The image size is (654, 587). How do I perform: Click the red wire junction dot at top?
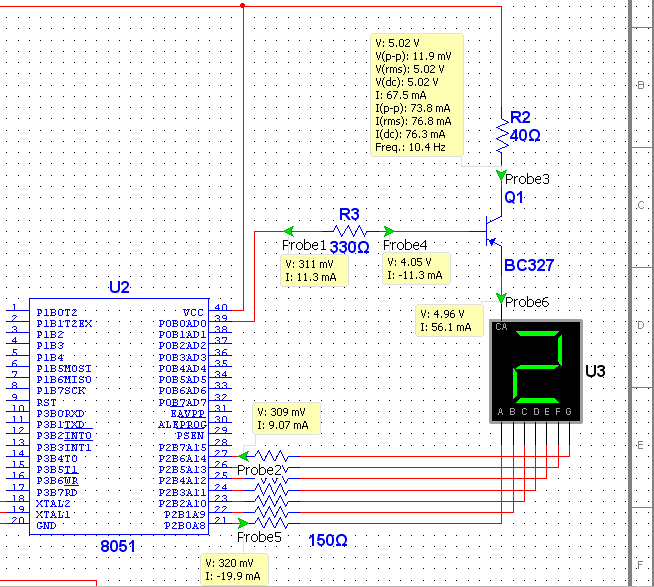[x=242, y=5]
